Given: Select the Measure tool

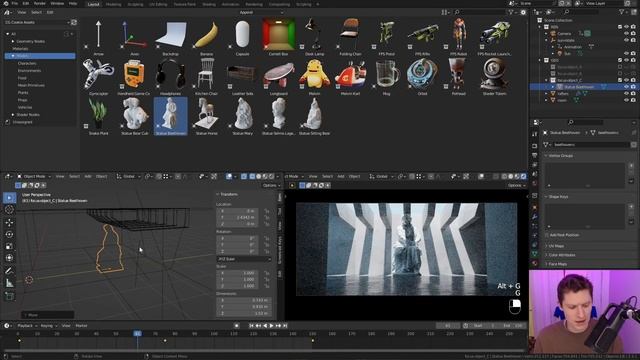Looking at the screenshot, I should [9, 283].
